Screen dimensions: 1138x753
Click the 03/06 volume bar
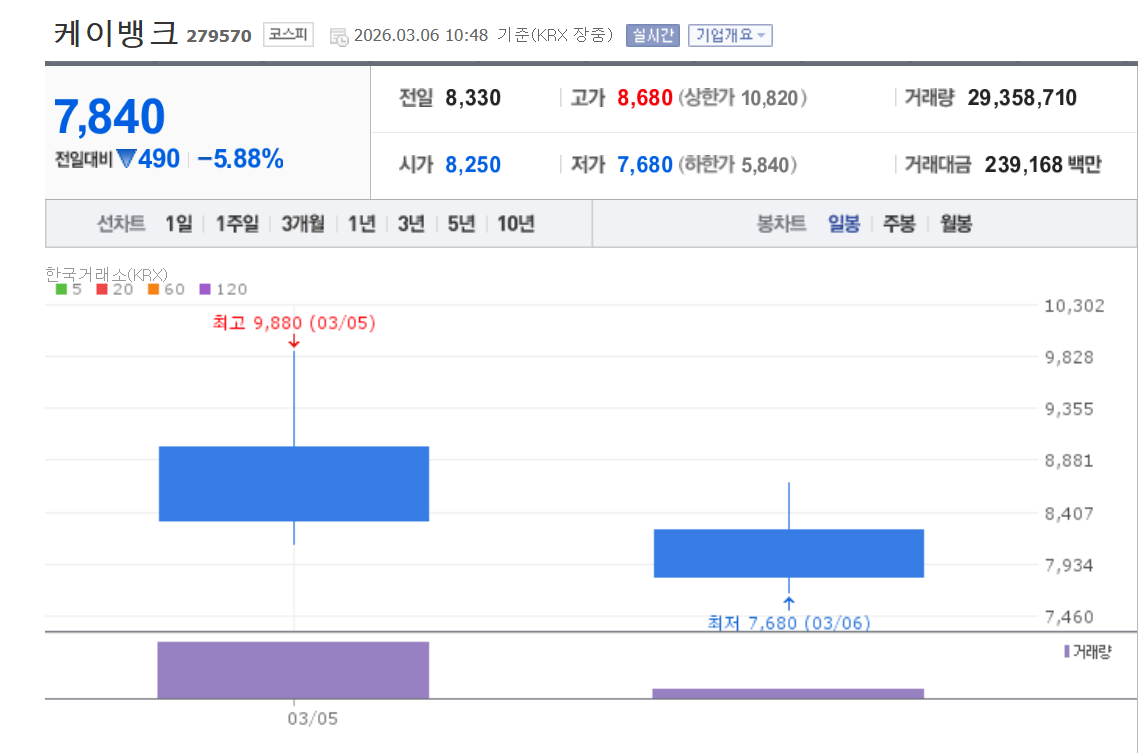tap(788, 694)
